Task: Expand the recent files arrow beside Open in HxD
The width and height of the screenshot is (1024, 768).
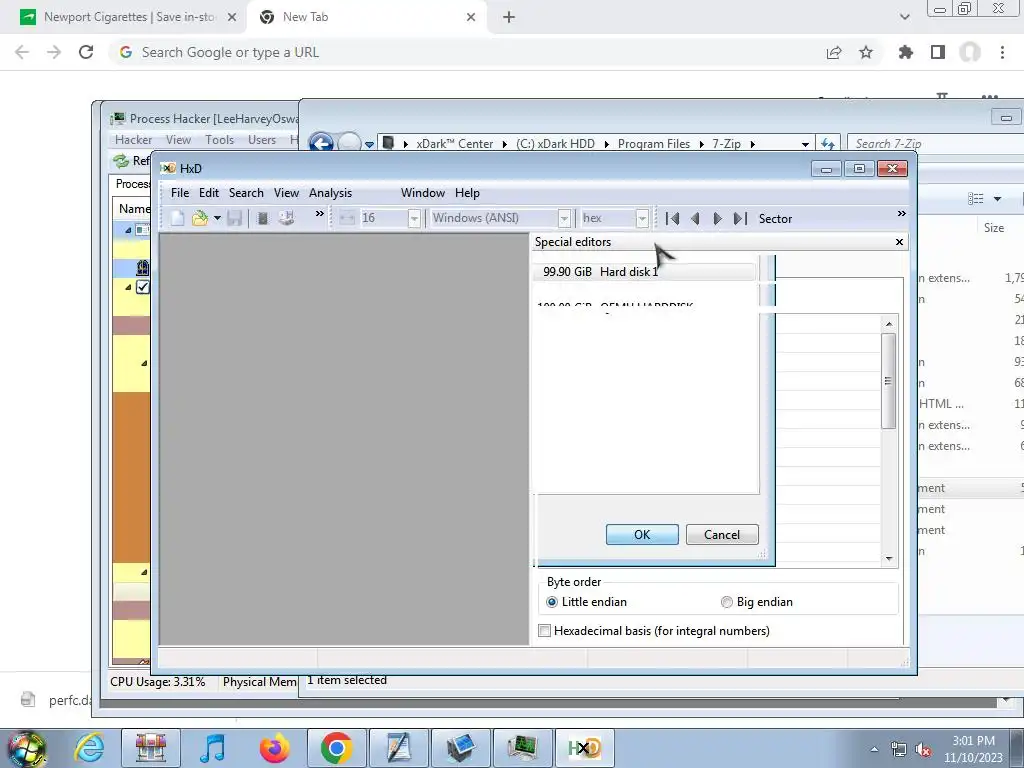Action: (217, 218)
